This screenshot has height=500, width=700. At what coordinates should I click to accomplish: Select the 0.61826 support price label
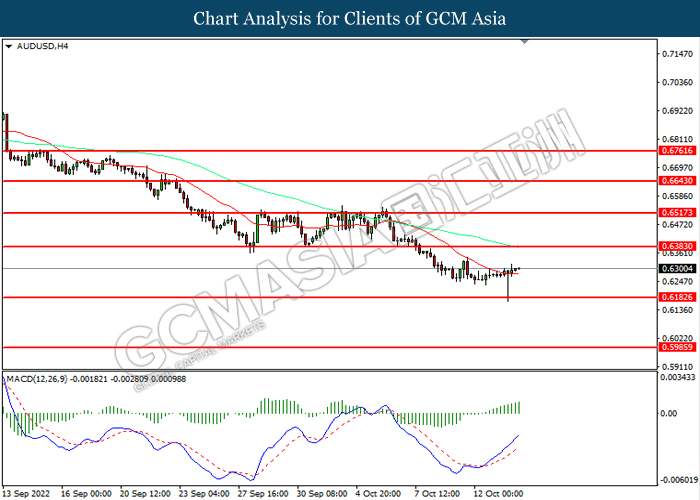677,297
